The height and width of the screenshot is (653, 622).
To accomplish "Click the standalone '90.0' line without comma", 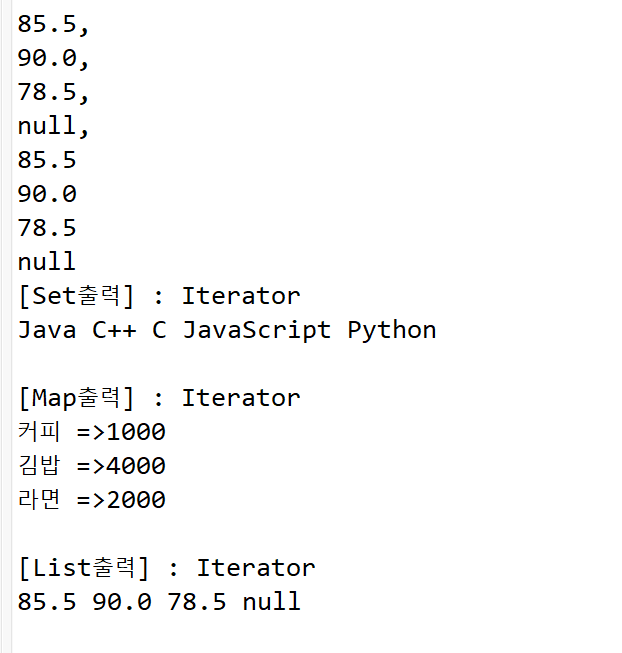I will click(x=47, y=194).
